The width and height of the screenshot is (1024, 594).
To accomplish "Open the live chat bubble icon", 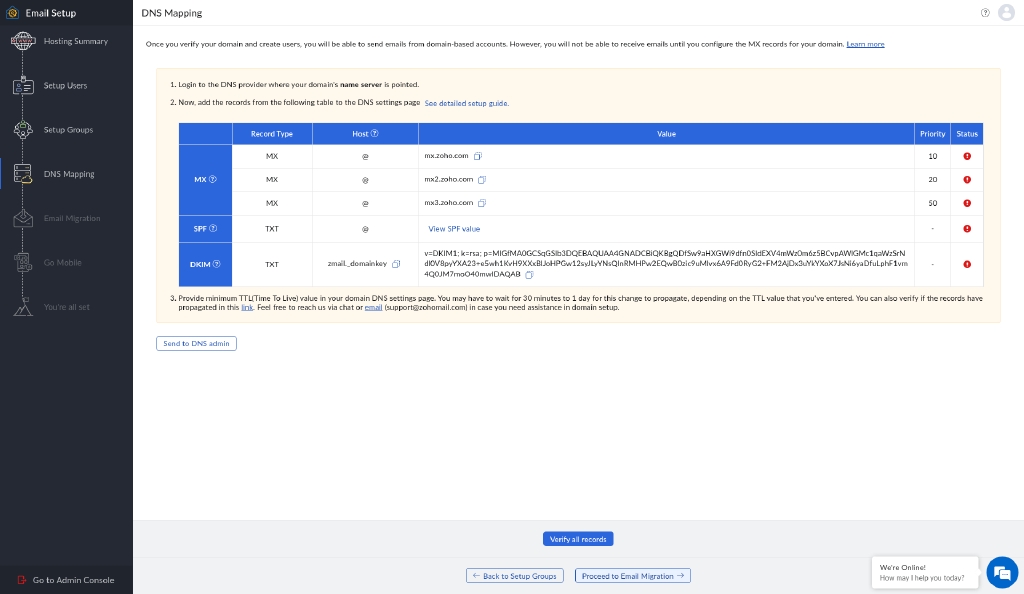I will point(1002,572).
